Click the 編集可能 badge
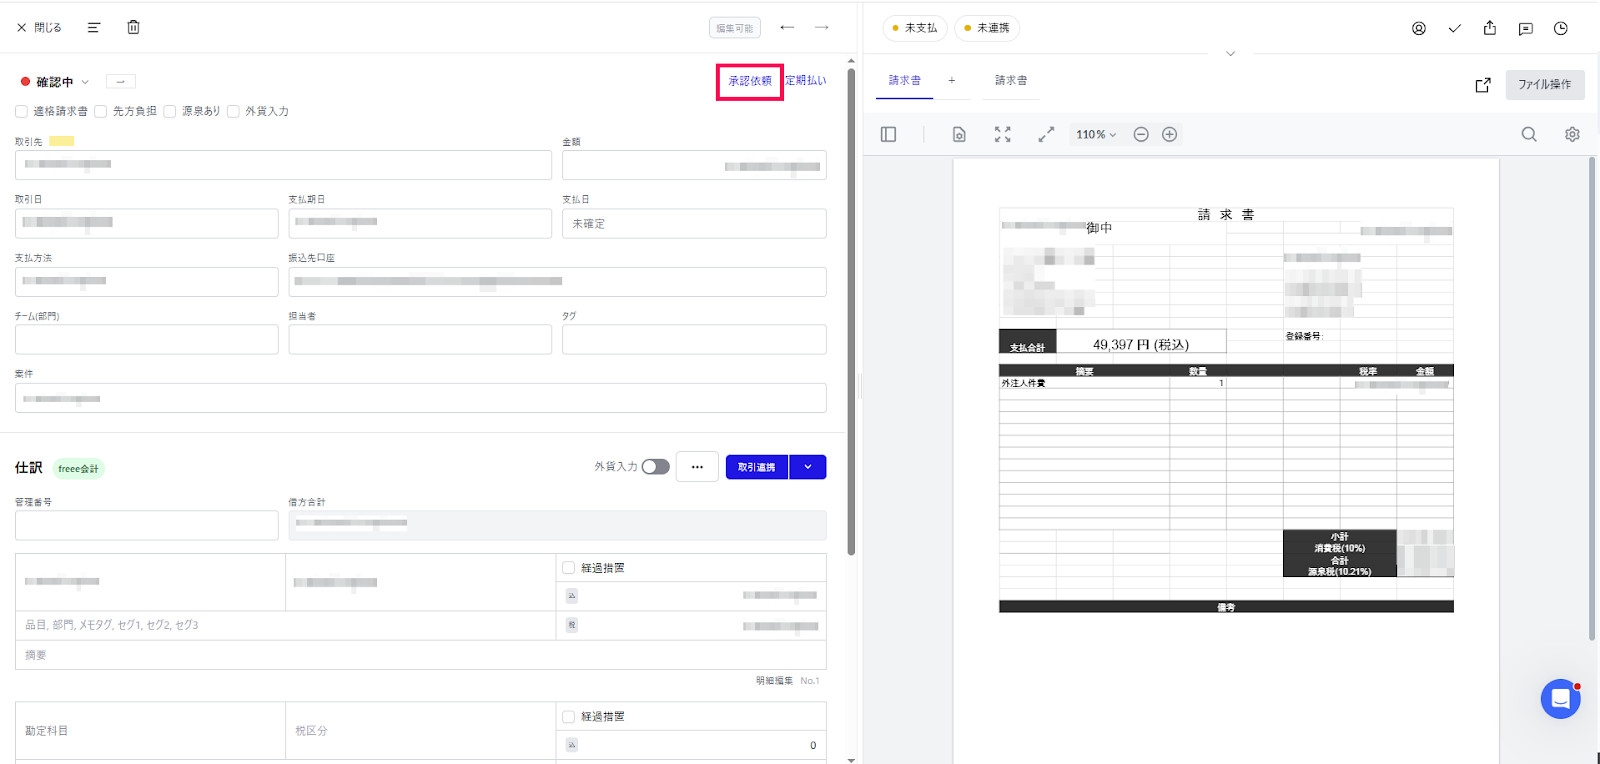Viewport: 1600px width, 764px height. click(x=735, y=28)
